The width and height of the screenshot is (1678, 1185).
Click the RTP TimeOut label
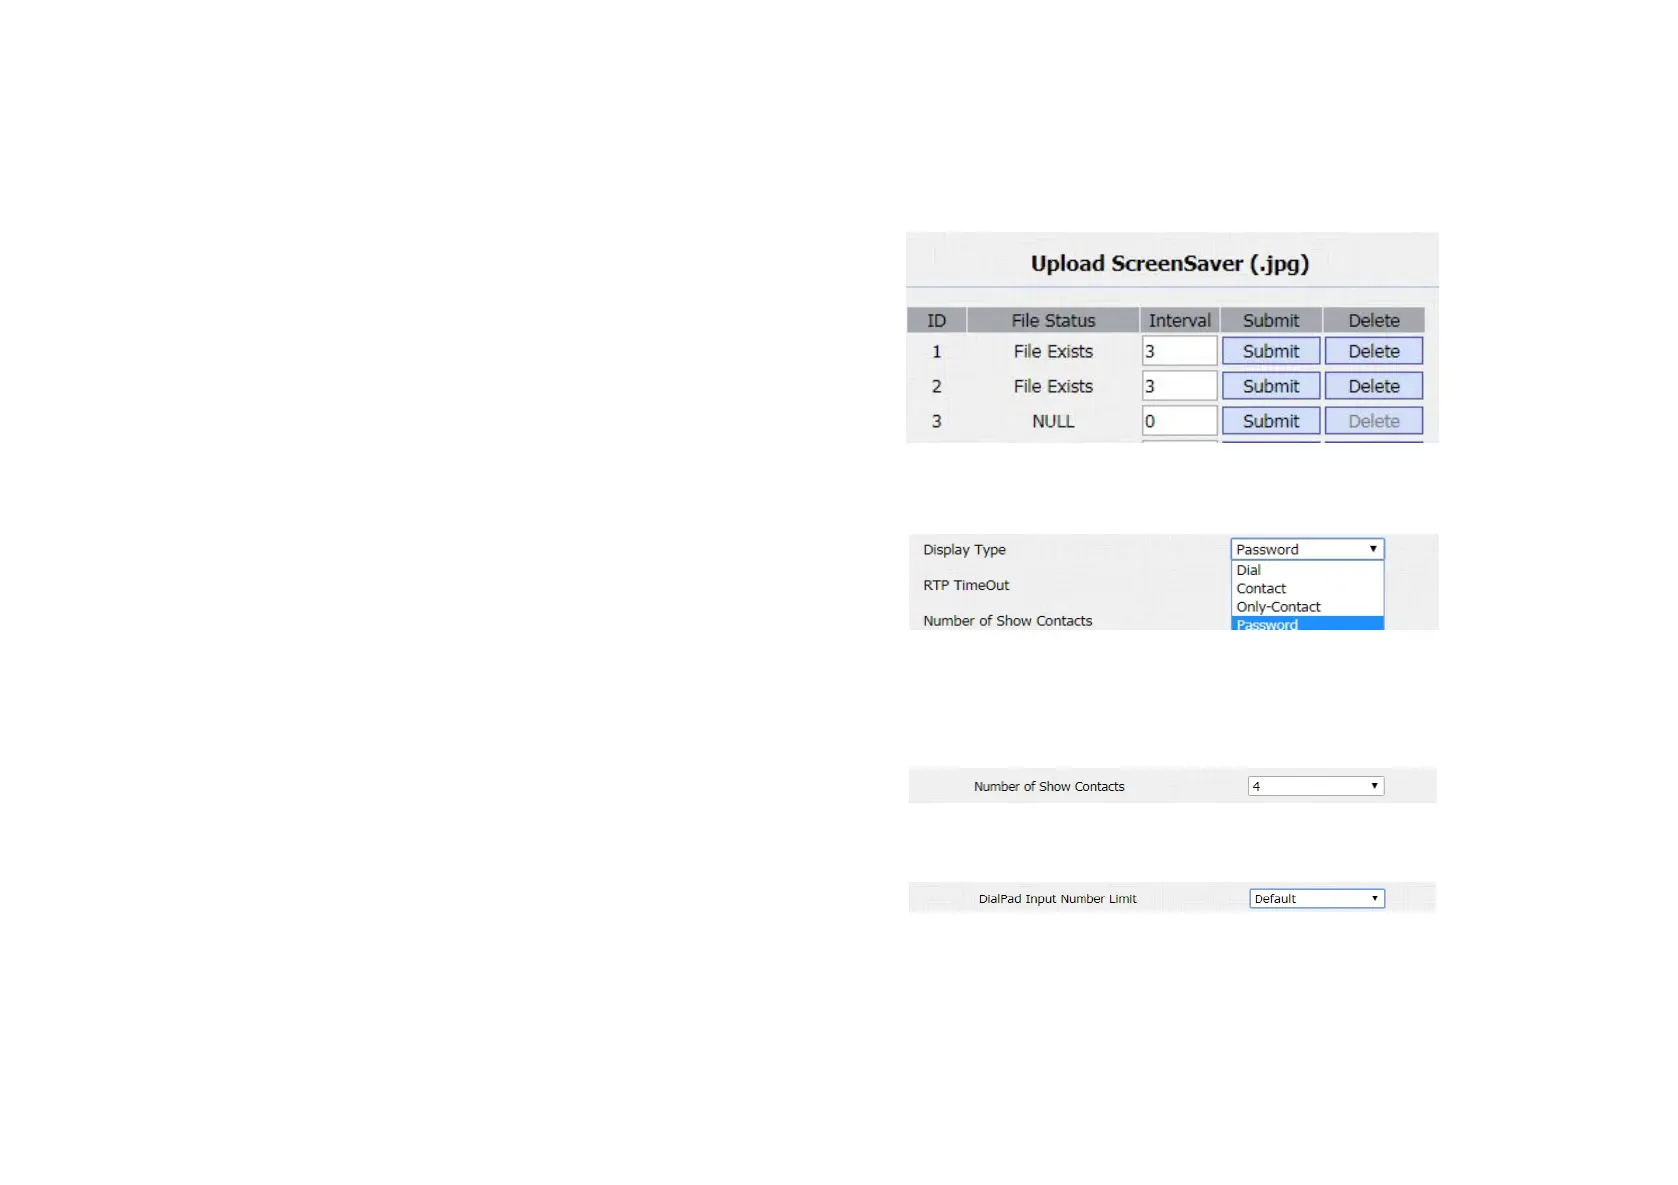click(966, 585)
